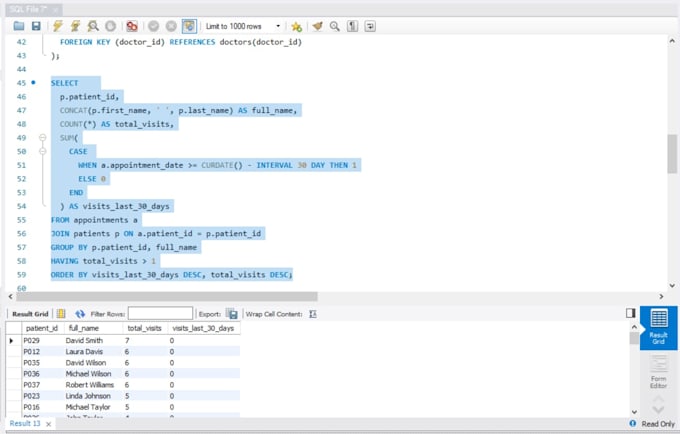
Task: Select the Result Grid view button on right panel
Action: [658, 328]
